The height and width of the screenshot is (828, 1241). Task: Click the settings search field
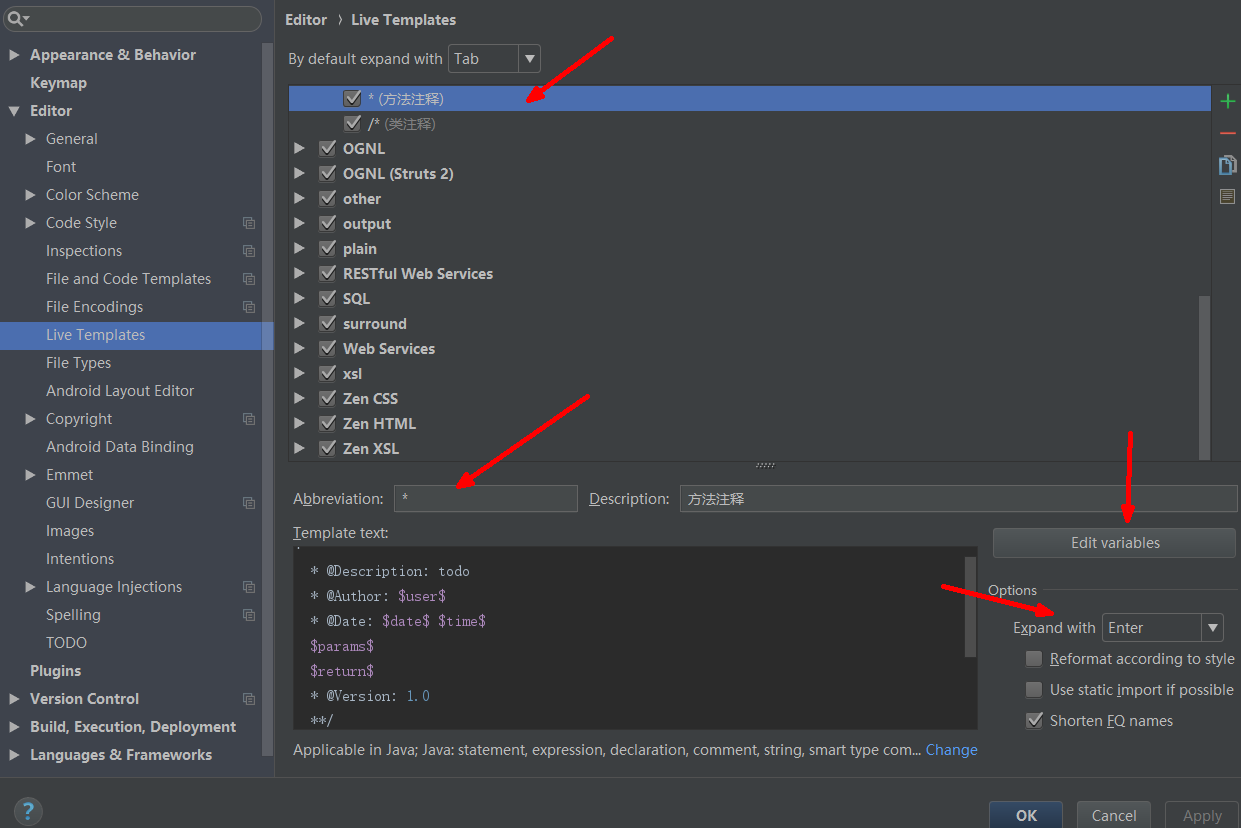point(132,19)
